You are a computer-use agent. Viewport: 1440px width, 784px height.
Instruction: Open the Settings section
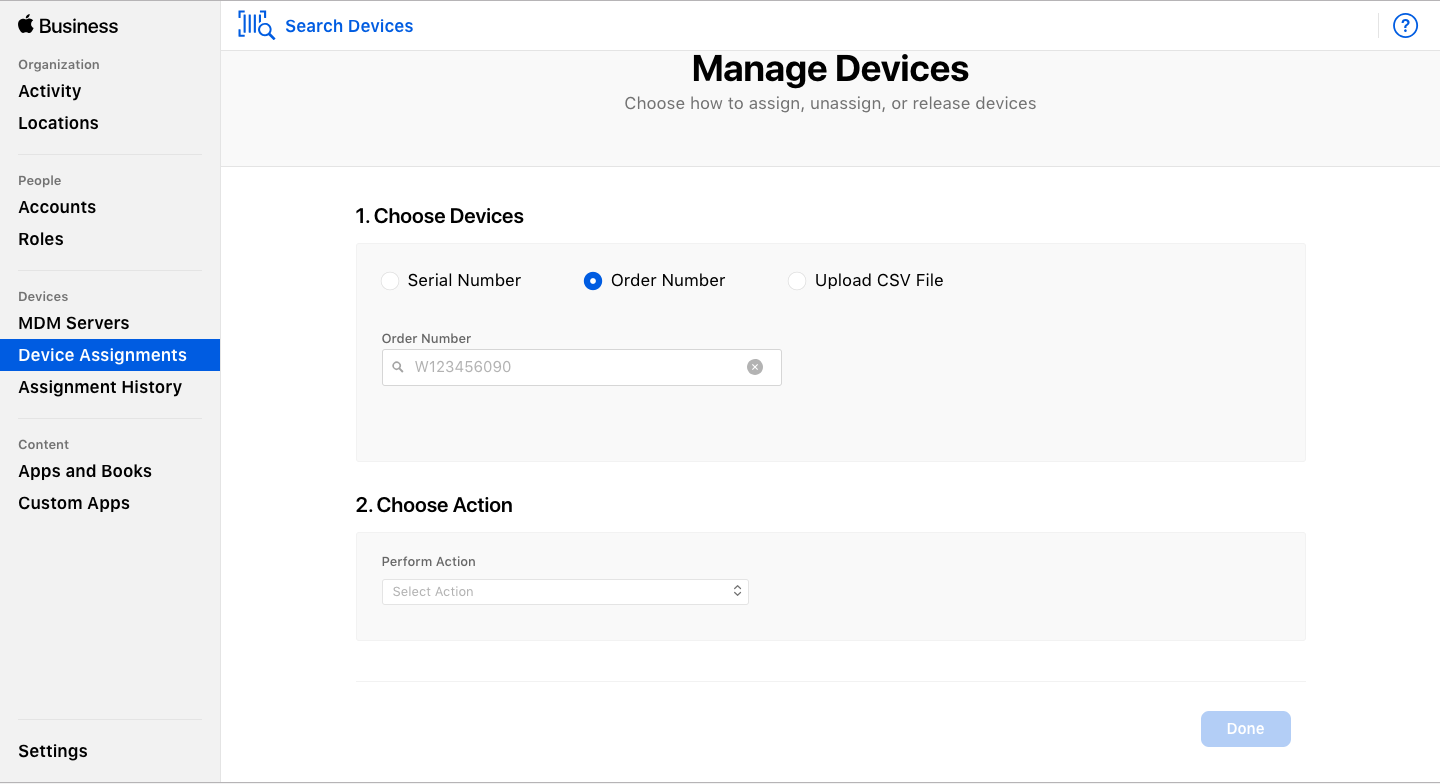click(52, 751)
